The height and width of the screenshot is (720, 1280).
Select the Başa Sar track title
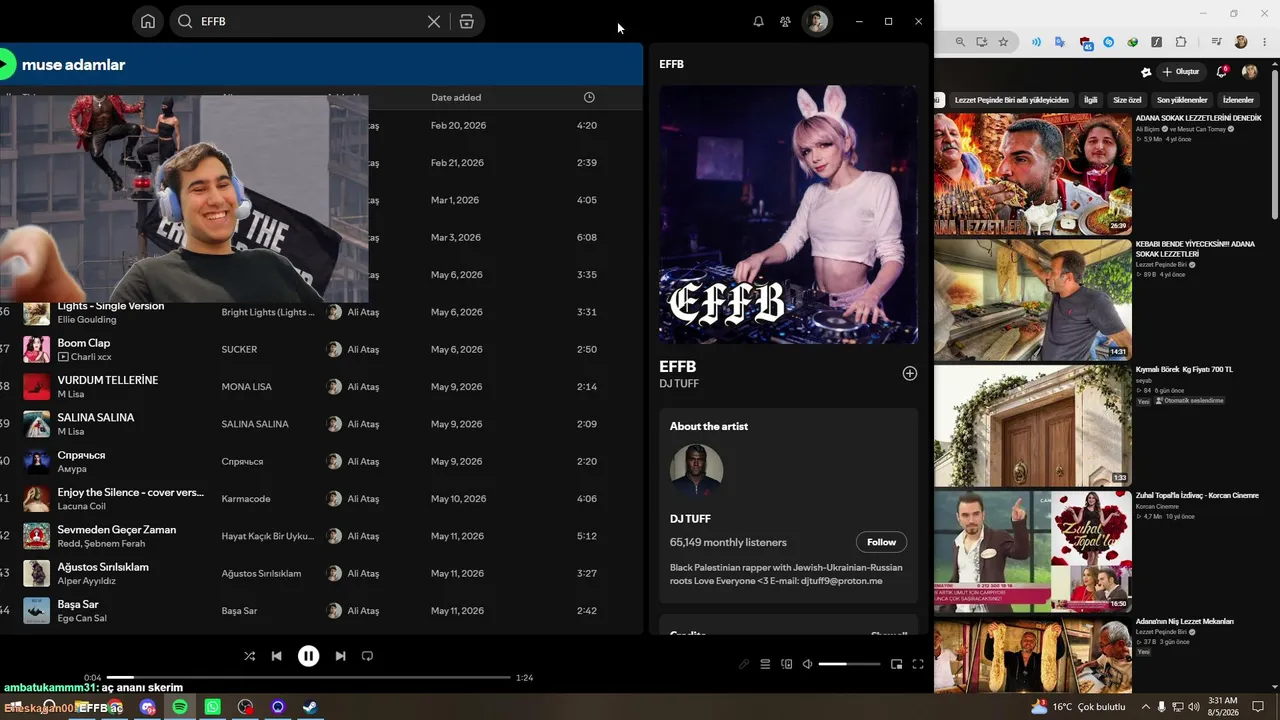pos(78,604)
